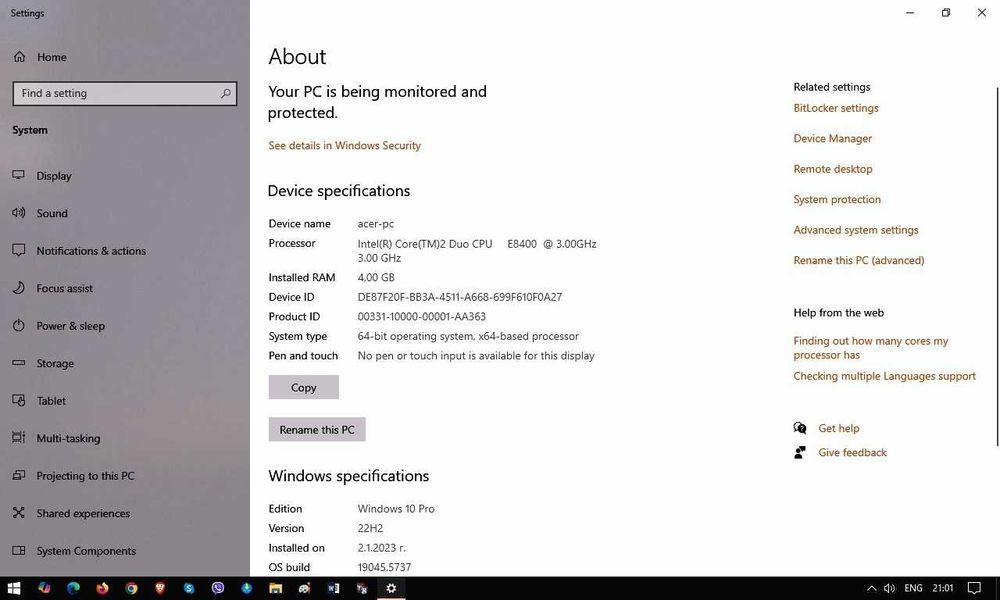Image resolution: width=1000 pixels, height=600 pixels.
Task: Click the Edition value Windows 10 Pro
Action: click(x=396, y=509)
